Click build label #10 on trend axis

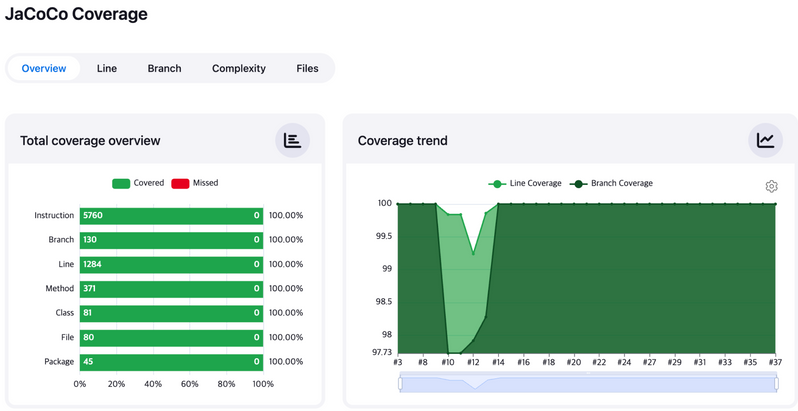(x=448, y=363)
